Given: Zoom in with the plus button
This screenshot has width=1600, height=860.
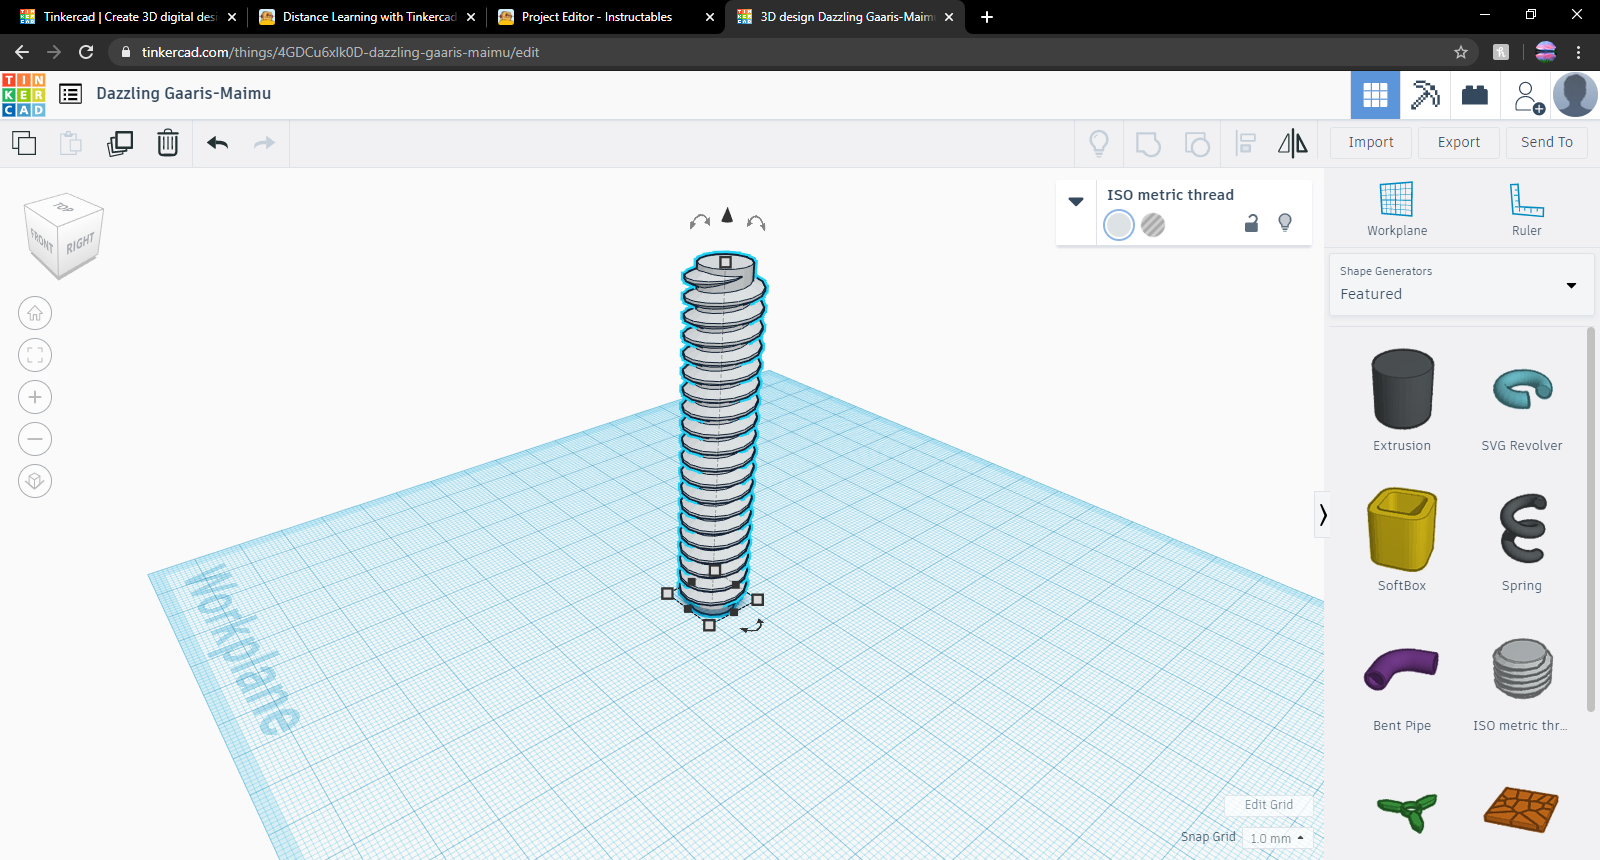Looking at the screenshot, I should 35,397.
